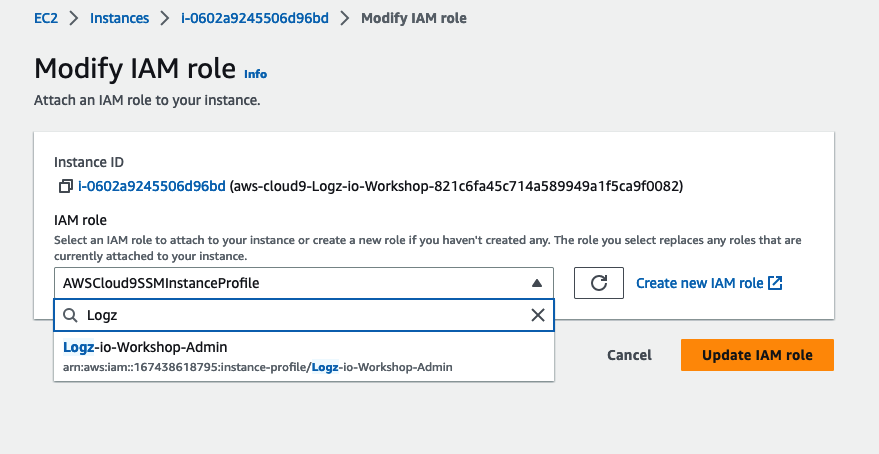This screenshot has width=879, height=454.
Task: Click the Modify IAM role breadcrumb text
Action: point(414,18)
